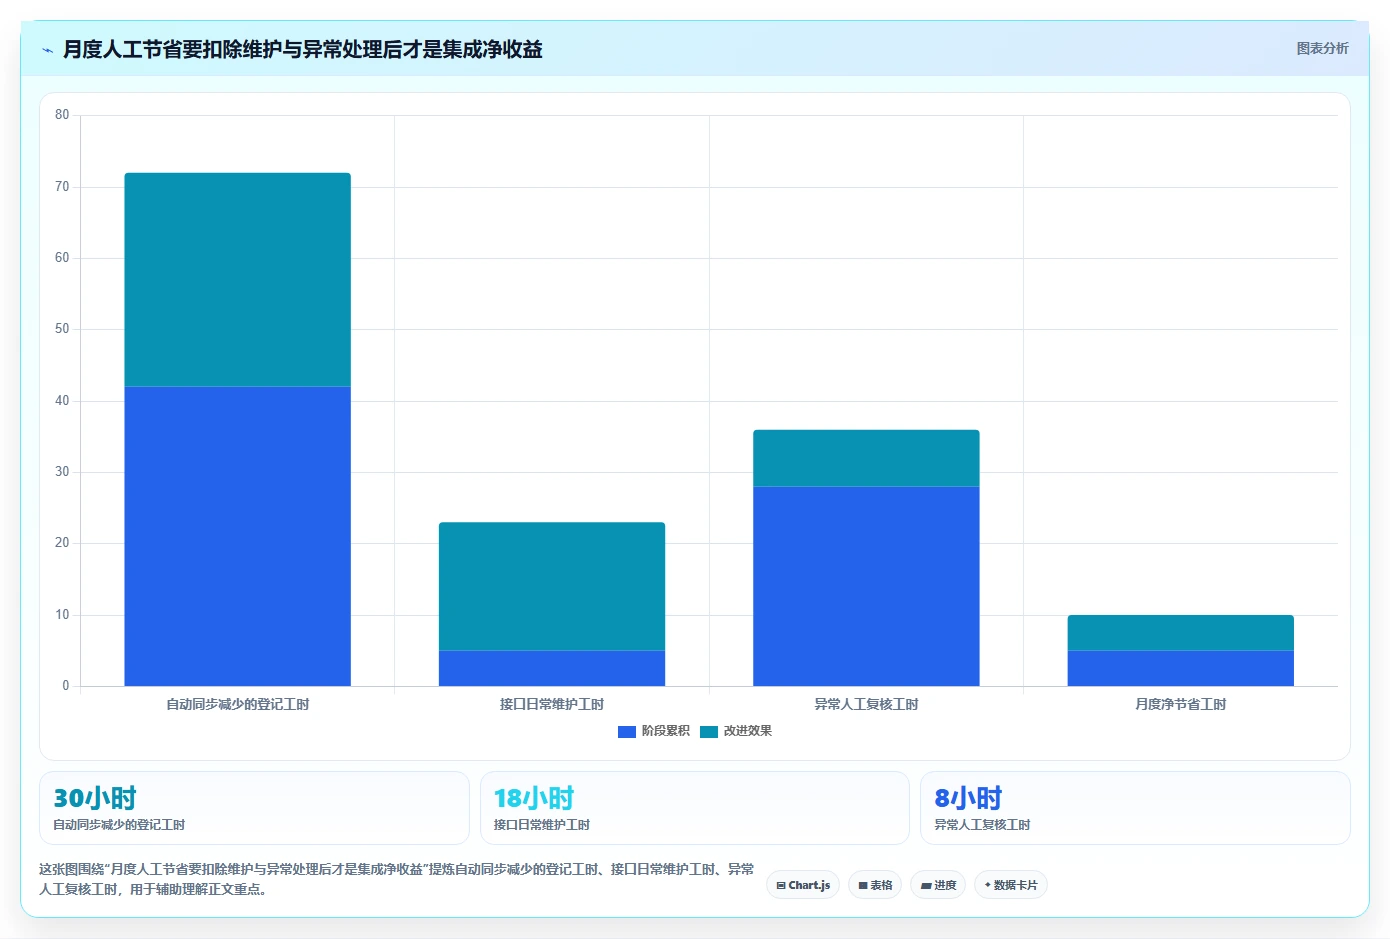Click the y-axis value 40
Image resolution: width=1390 pixels, height=939 pixels.
click(x=62, y=400)
